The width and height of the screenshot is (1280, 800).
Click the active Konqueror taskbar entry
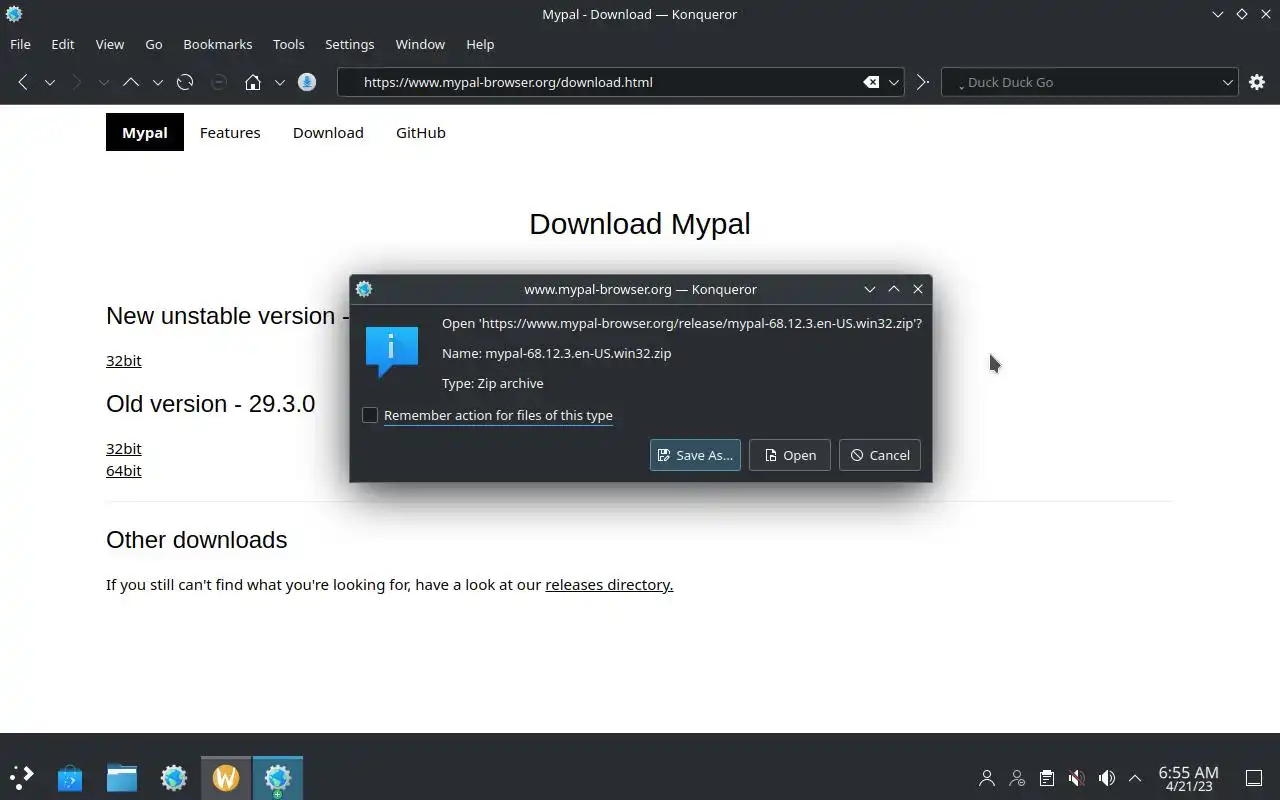pos(278,777)
